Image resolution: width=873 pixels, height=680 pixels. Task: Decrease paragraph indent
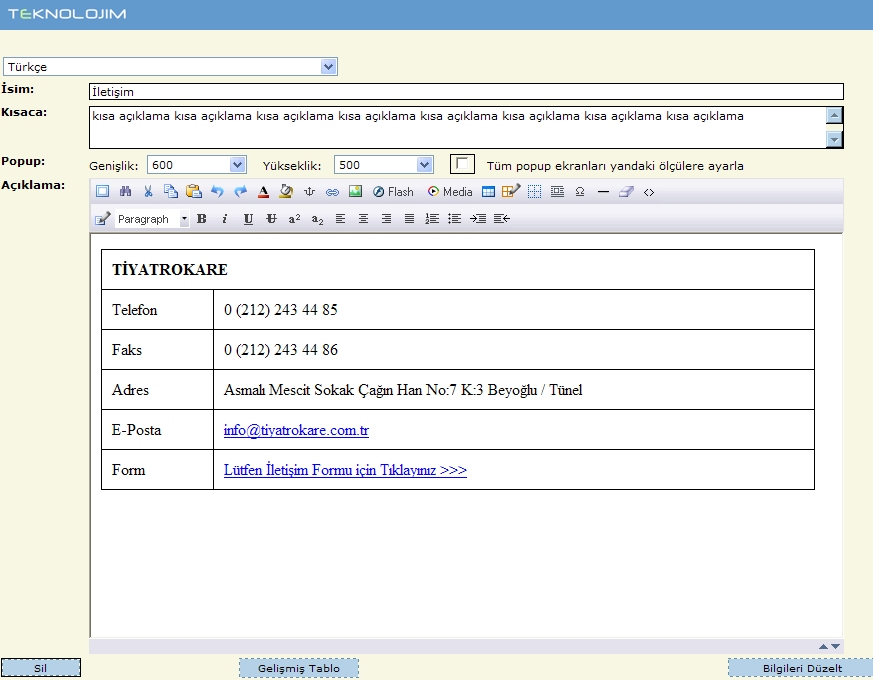pyautogui.click(x=502, y=219)
